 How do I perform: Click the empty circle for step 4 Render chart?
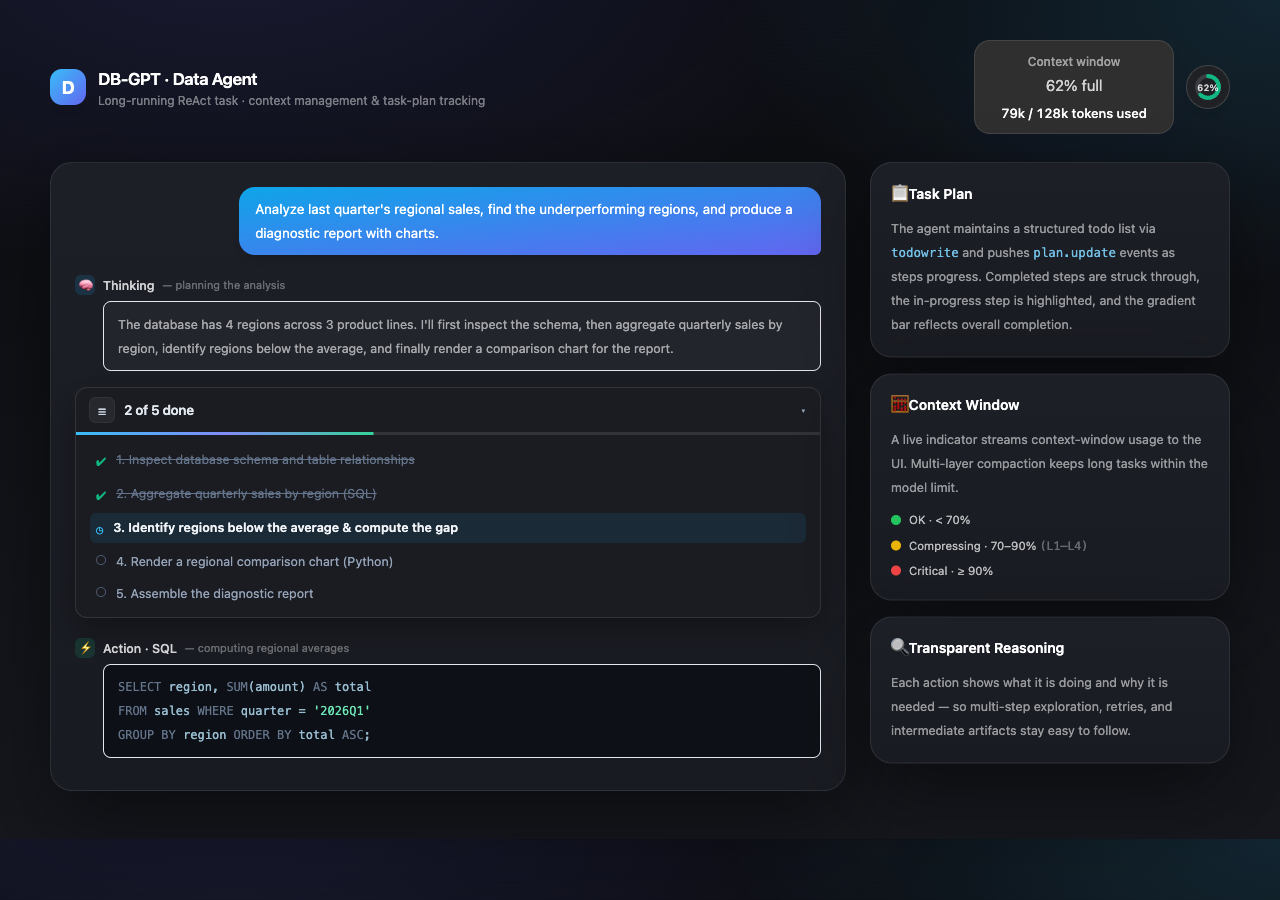101,561
